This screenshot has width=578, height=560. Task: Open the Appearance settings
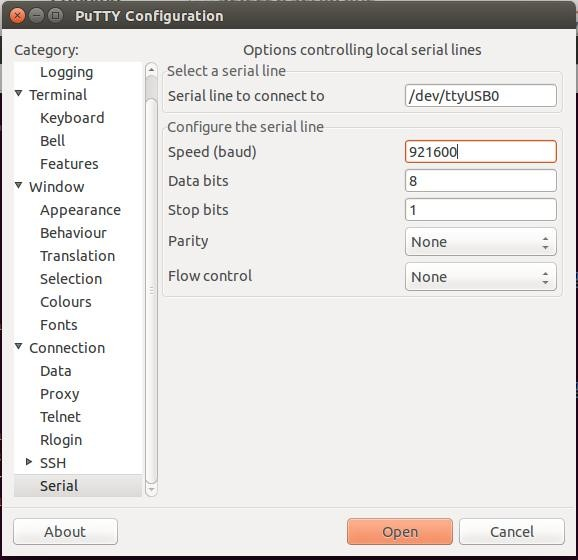pos(80,210)
